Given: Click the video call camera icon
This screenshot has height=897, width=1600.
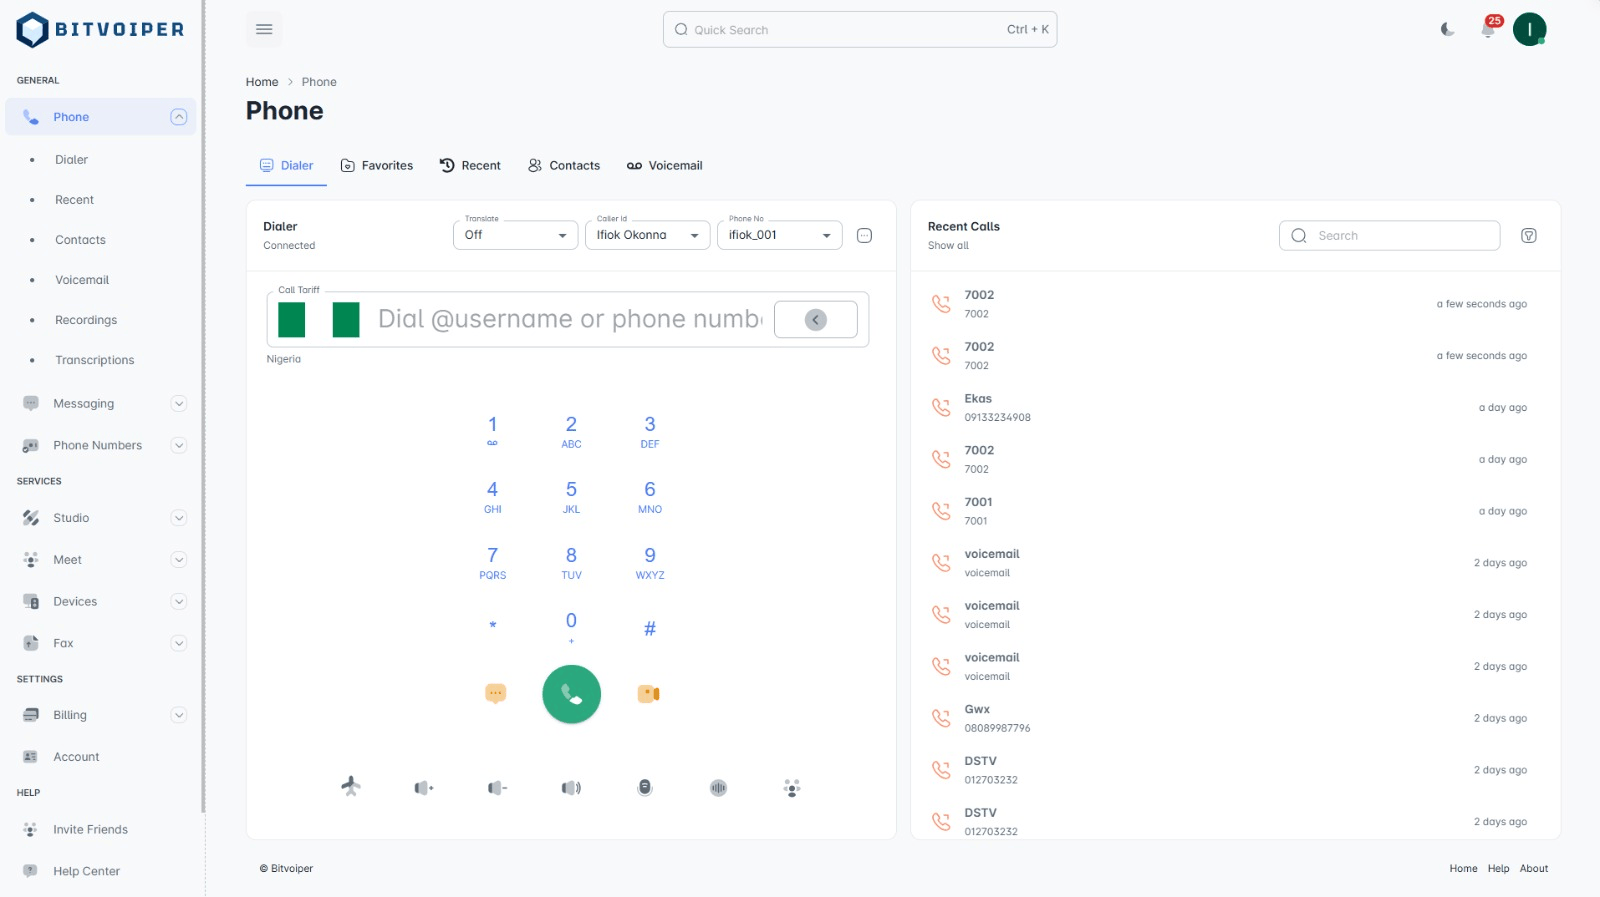Looking at the screenshot, I should coord(648,694).
